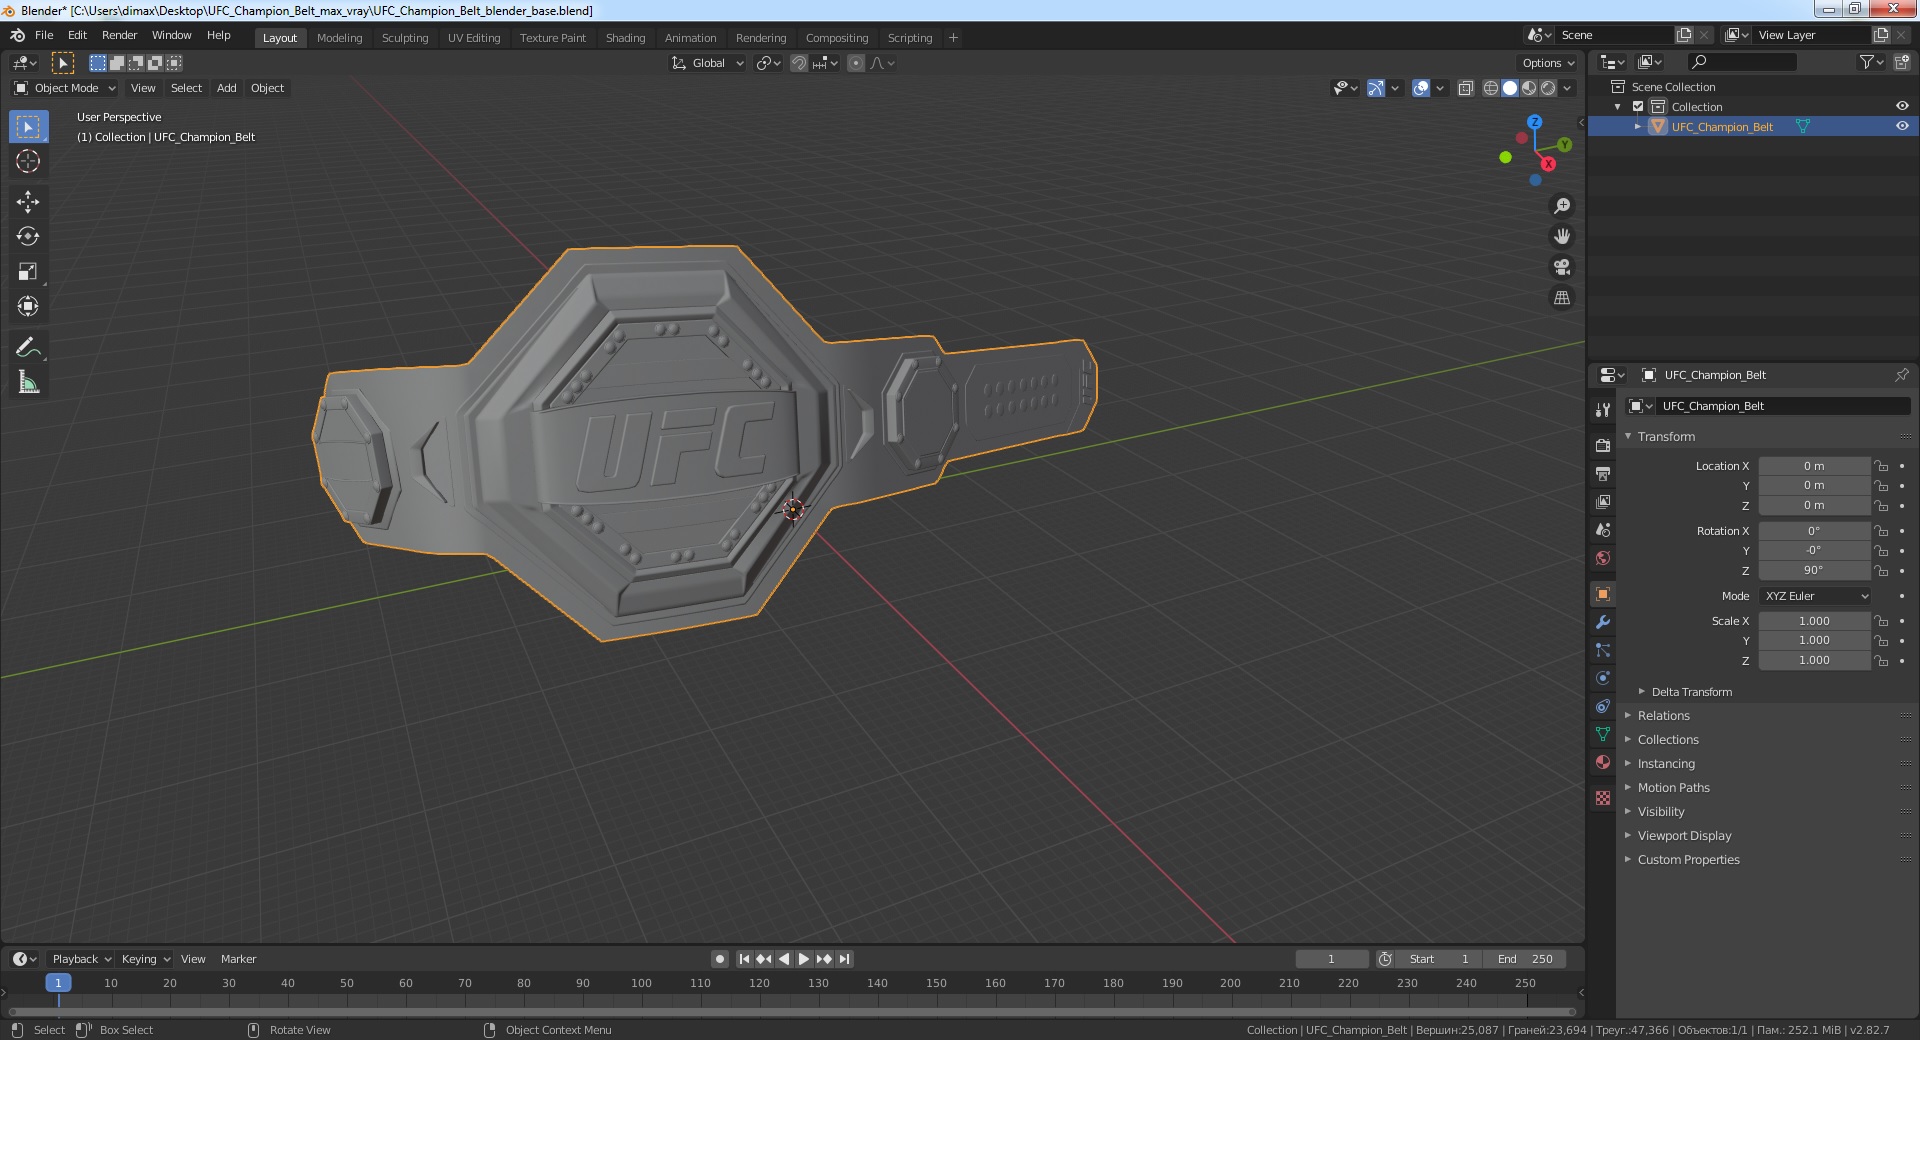Click frame 1 on the timeline

coord(58,982)
